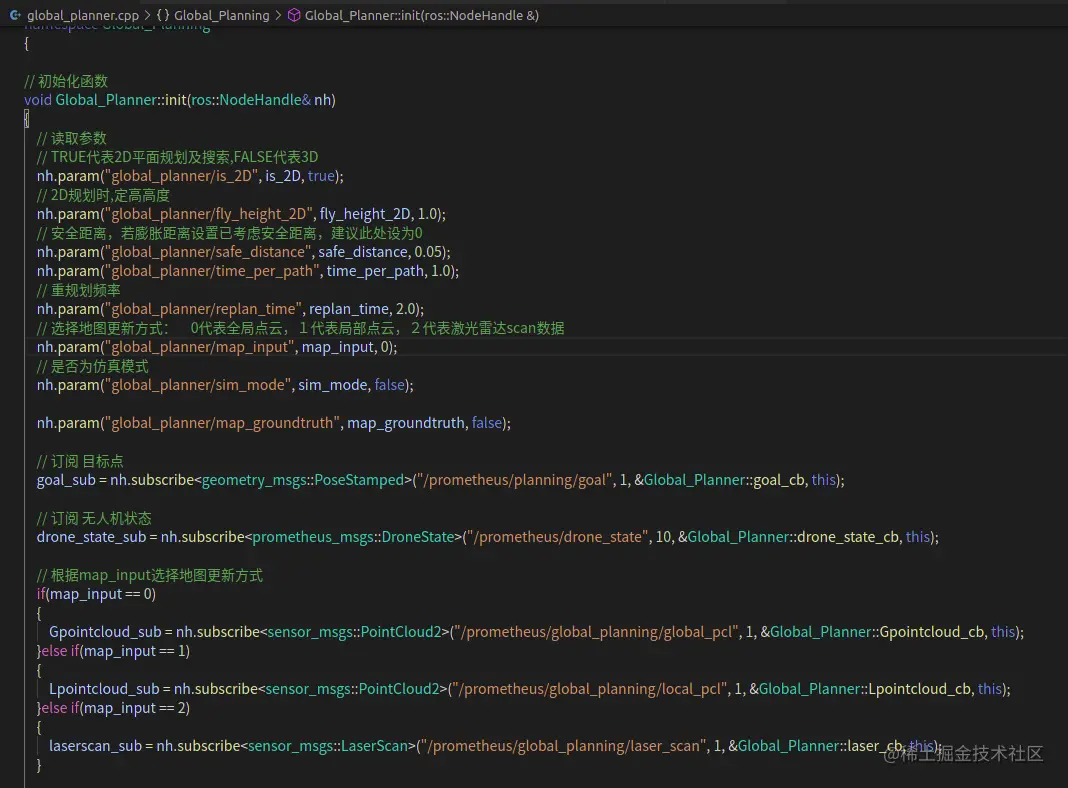
Task: Click the string "/prometheus/drone_state"
Action: 558,537
